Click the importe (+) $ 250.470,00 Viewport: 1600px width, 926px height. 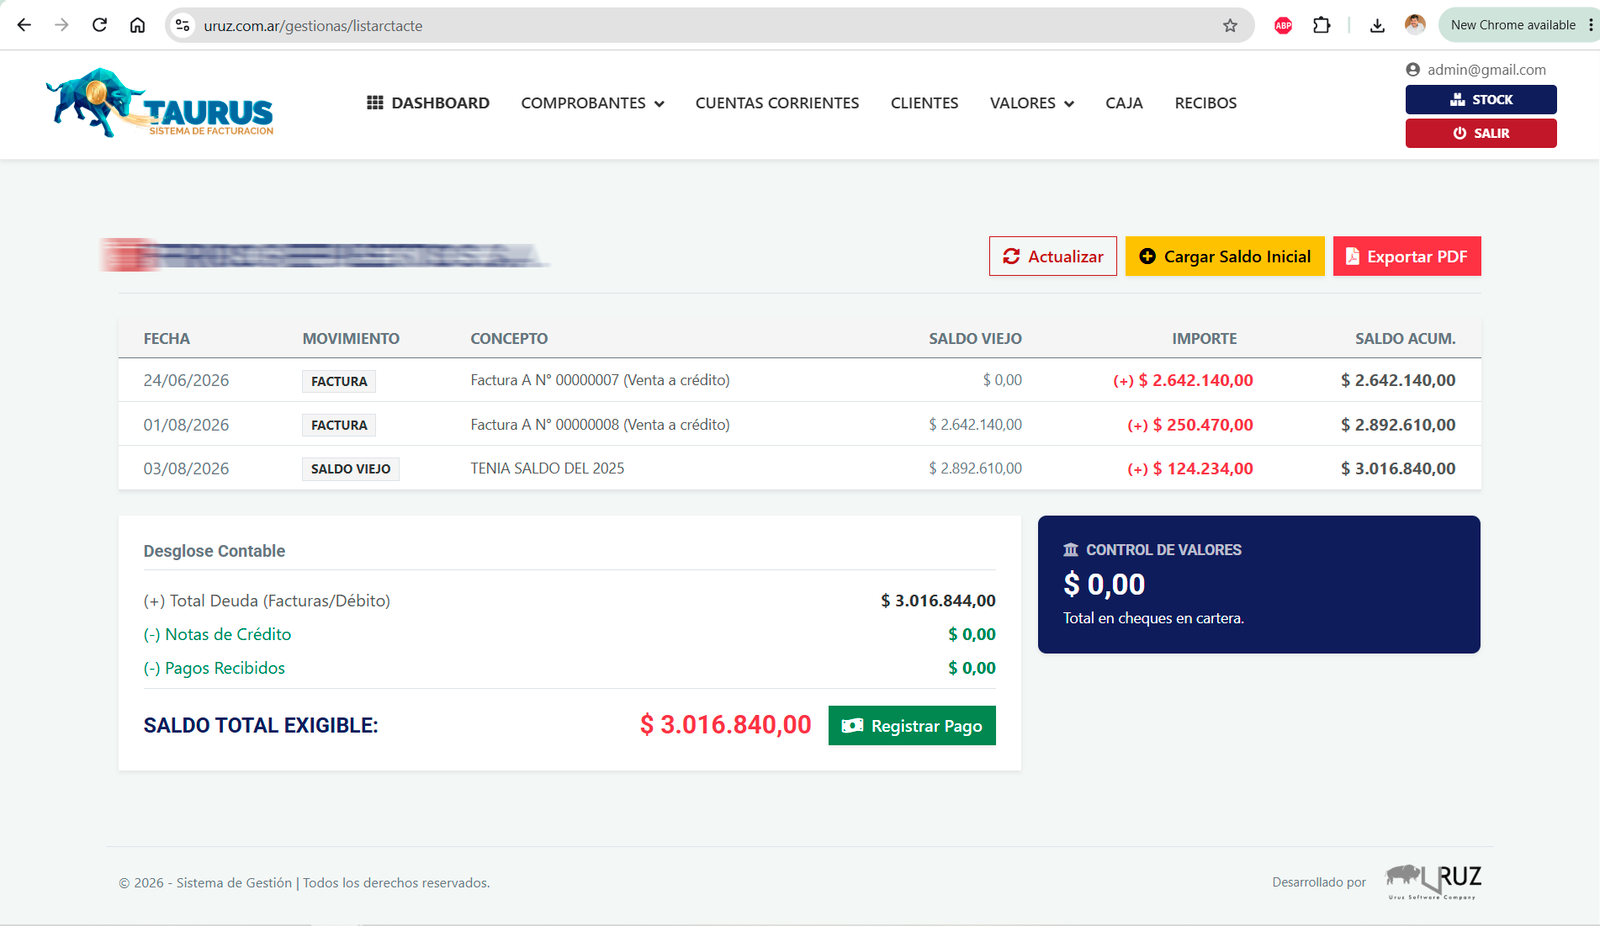pos(1190,424)
